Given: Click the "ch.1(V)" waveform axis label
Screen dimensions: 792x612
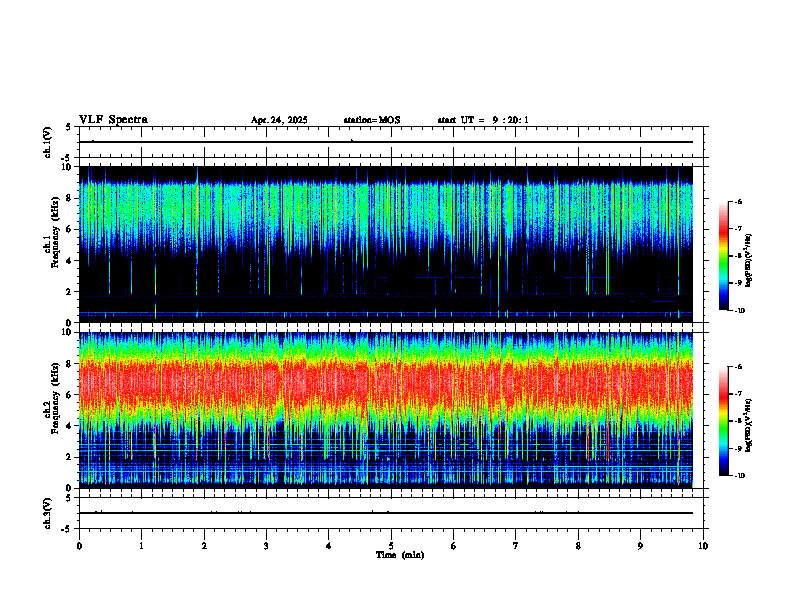Looking at the screenshot, I should [x=48, y=142].
